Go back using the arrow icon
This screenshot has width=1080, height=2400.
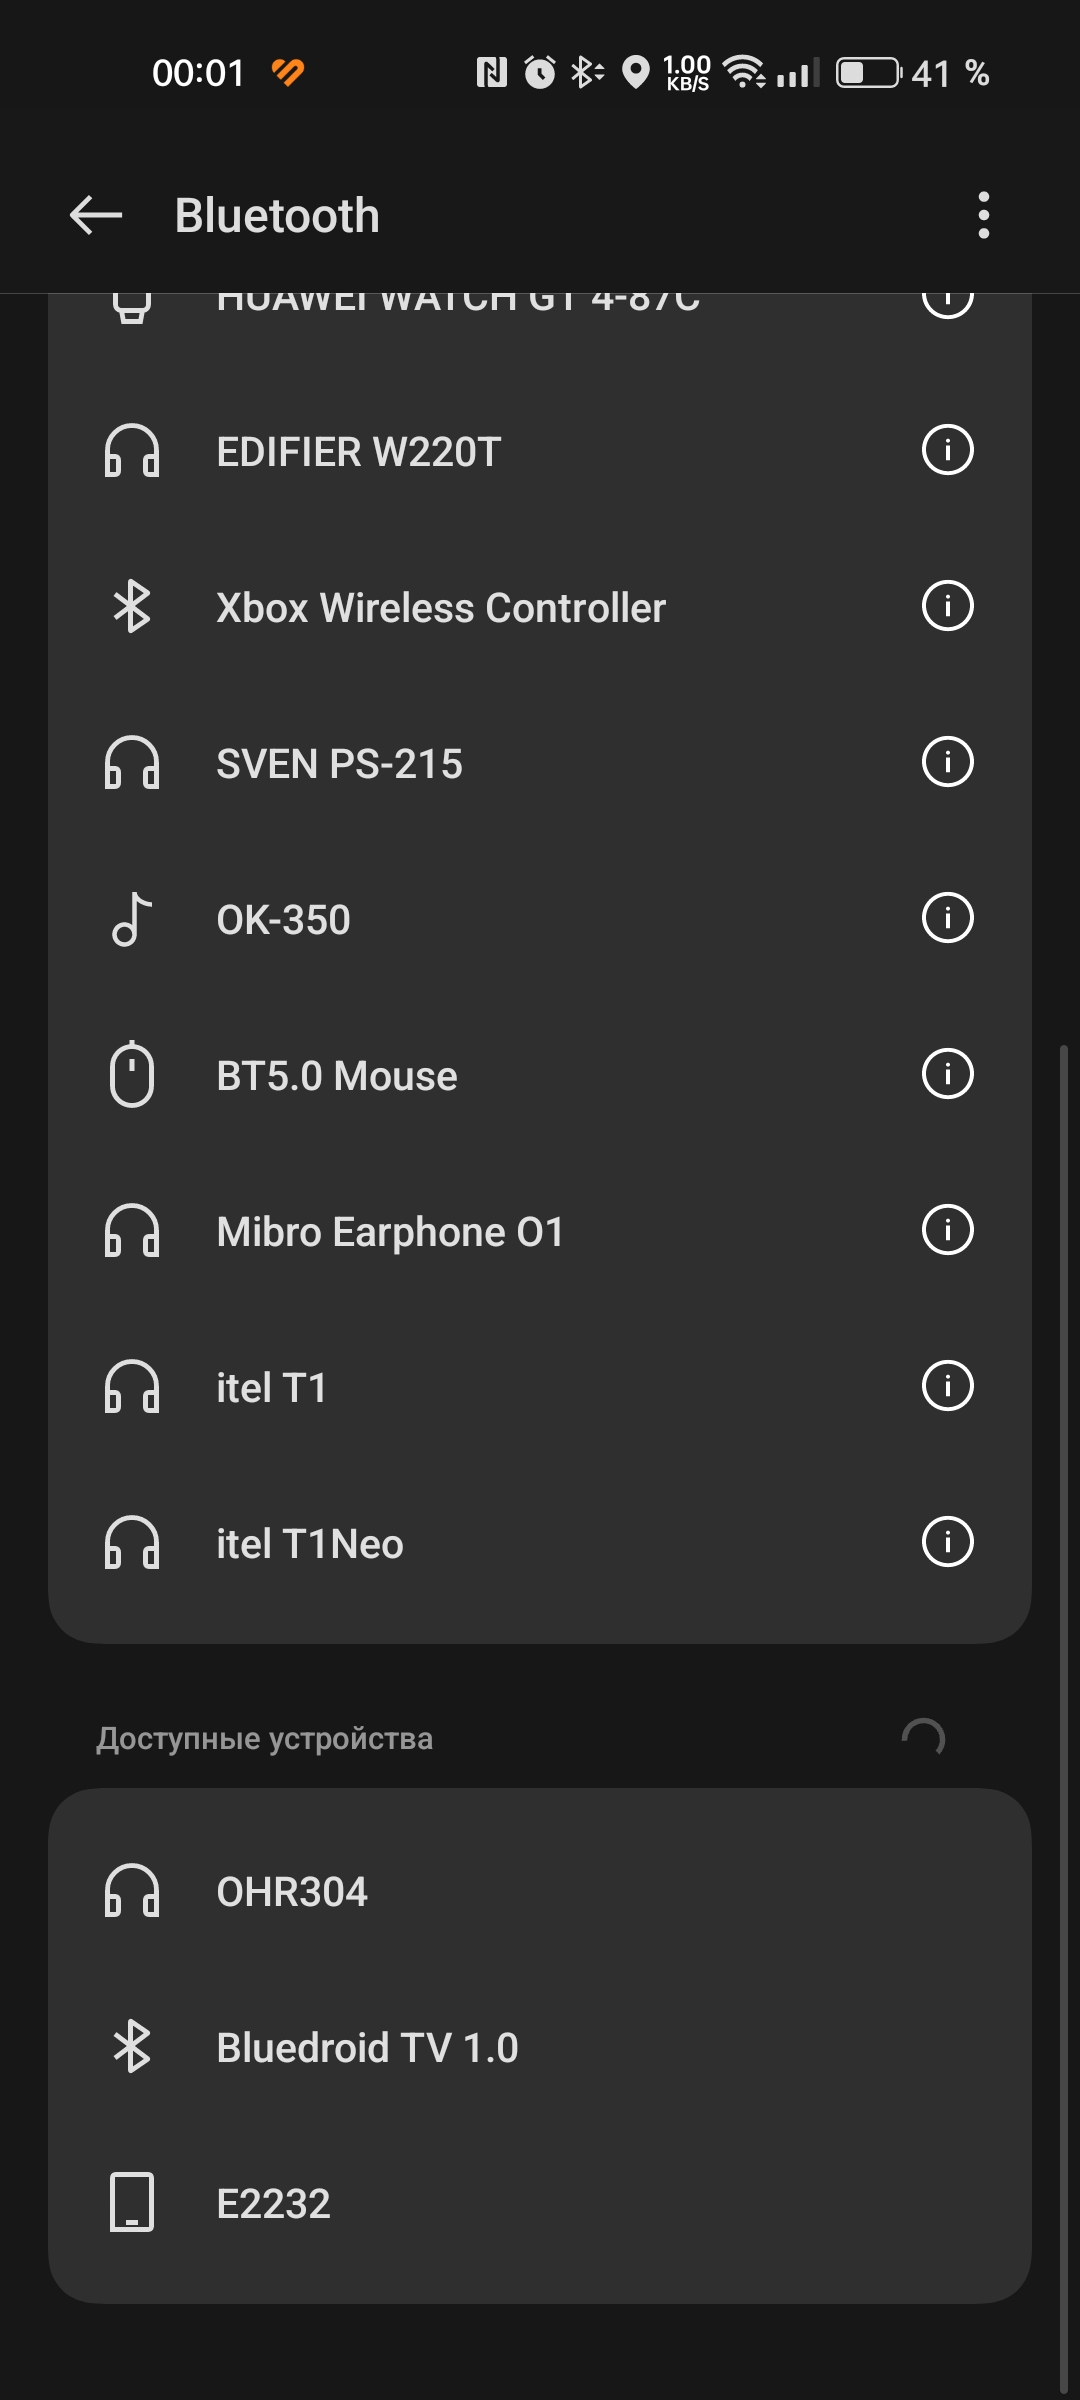click(x=96, y=215)
